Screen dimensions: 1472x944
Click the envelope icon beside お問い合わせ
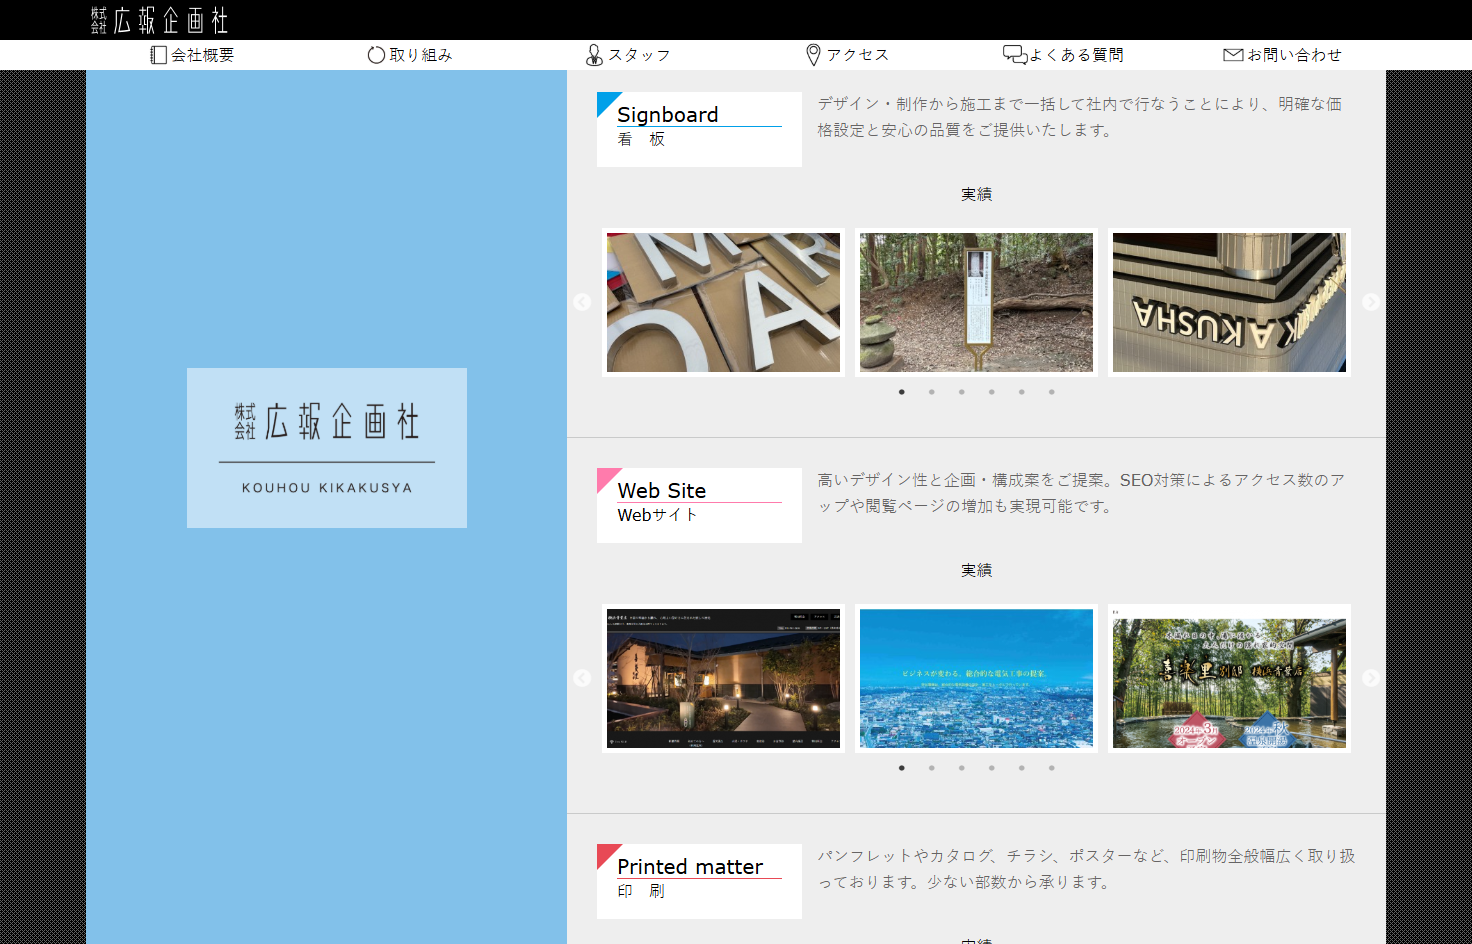(x=1233, y=55)
